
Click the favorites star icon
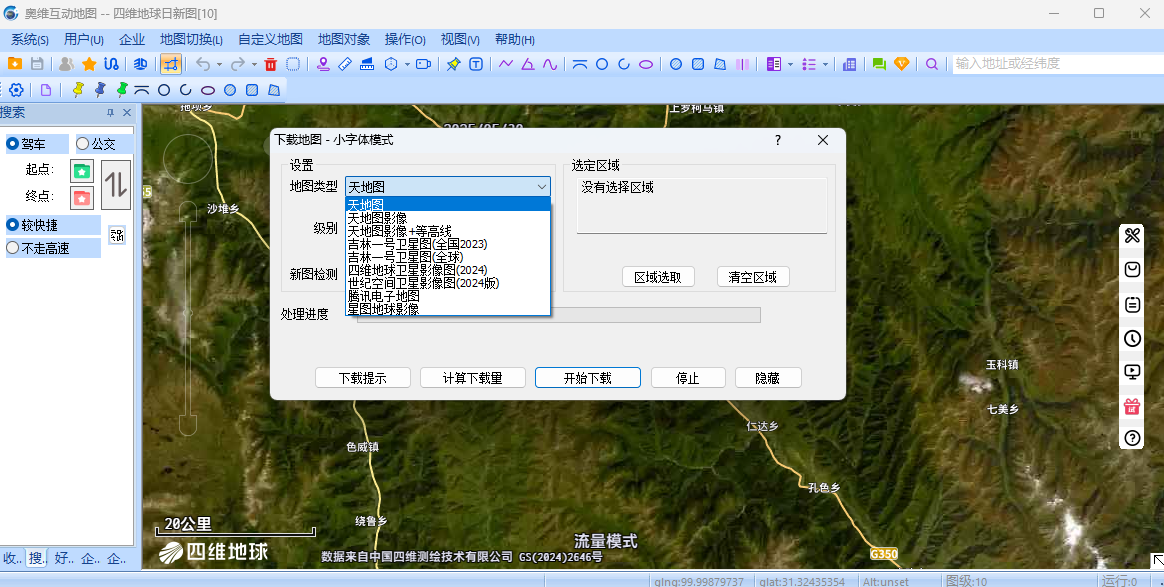pos(88,63)
